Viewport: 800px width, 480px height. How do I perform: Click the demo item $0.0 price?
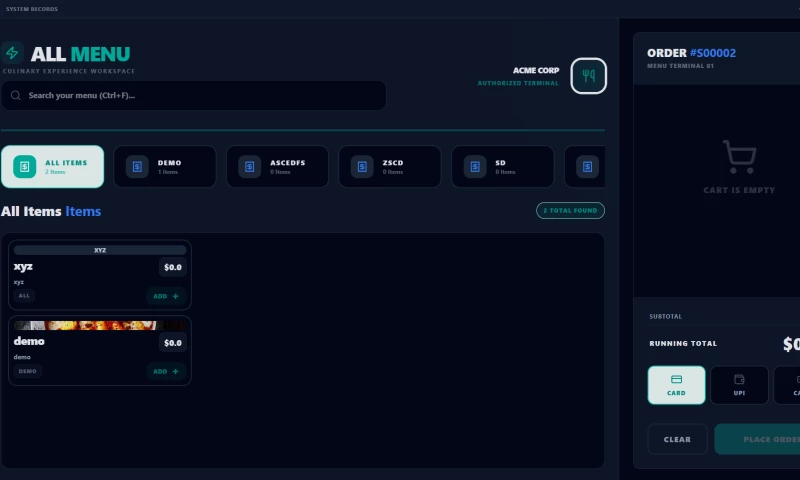173,343
